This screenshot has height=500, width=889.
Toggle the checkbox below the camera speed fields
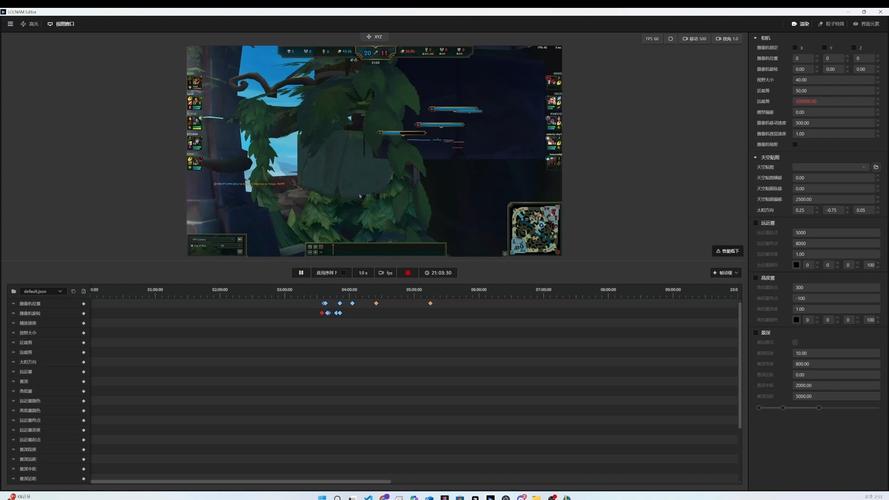796,144
